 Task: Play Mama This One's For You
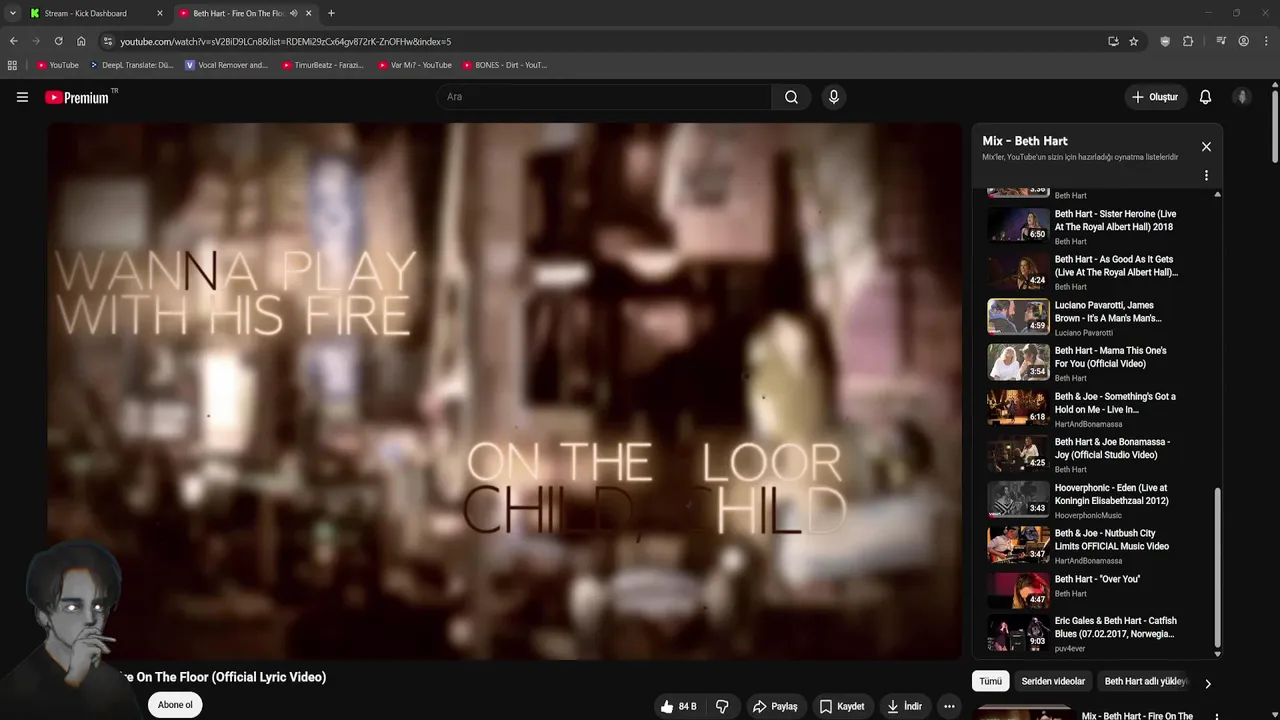[1095, 363]
